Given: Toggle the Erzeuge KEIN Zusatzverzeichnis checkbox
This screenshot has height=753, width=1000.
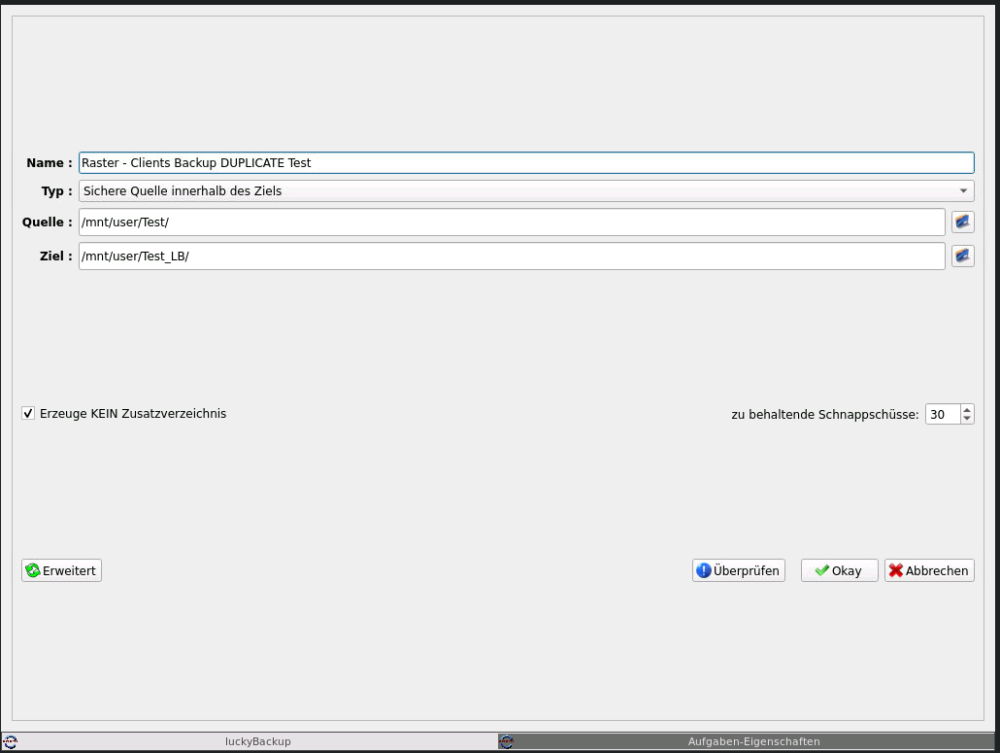Looking at the screenshot, I should pos(28,413).
